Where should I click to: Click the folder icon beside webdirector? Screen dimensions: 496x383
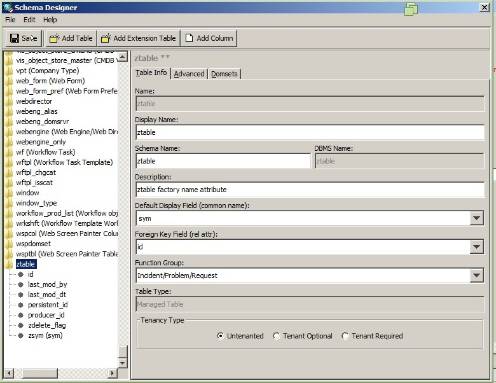coord(9,101)
